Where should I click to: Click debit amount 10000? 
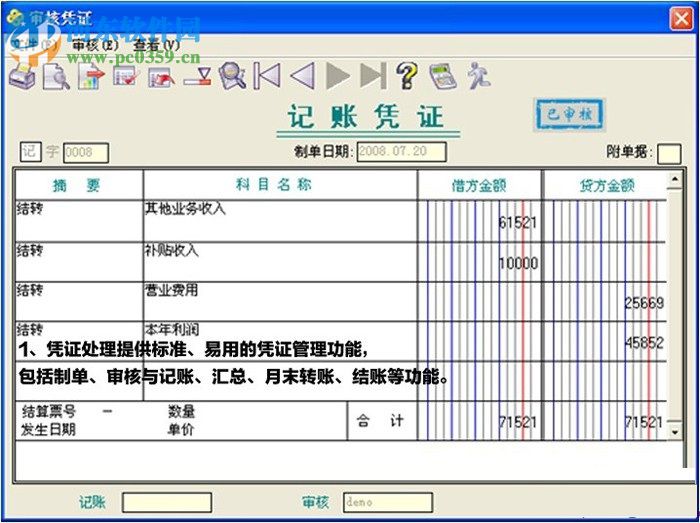[518, 263]
